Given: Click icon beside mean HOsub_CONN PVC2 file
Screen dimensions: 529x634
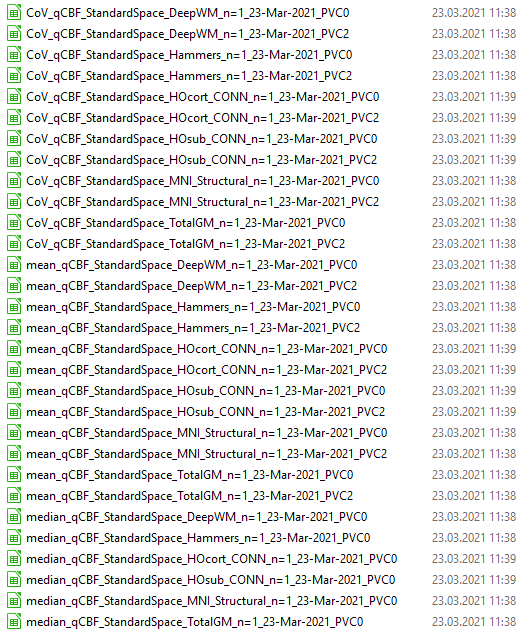Looking at the screenshot, I should [x=14, y=412].
